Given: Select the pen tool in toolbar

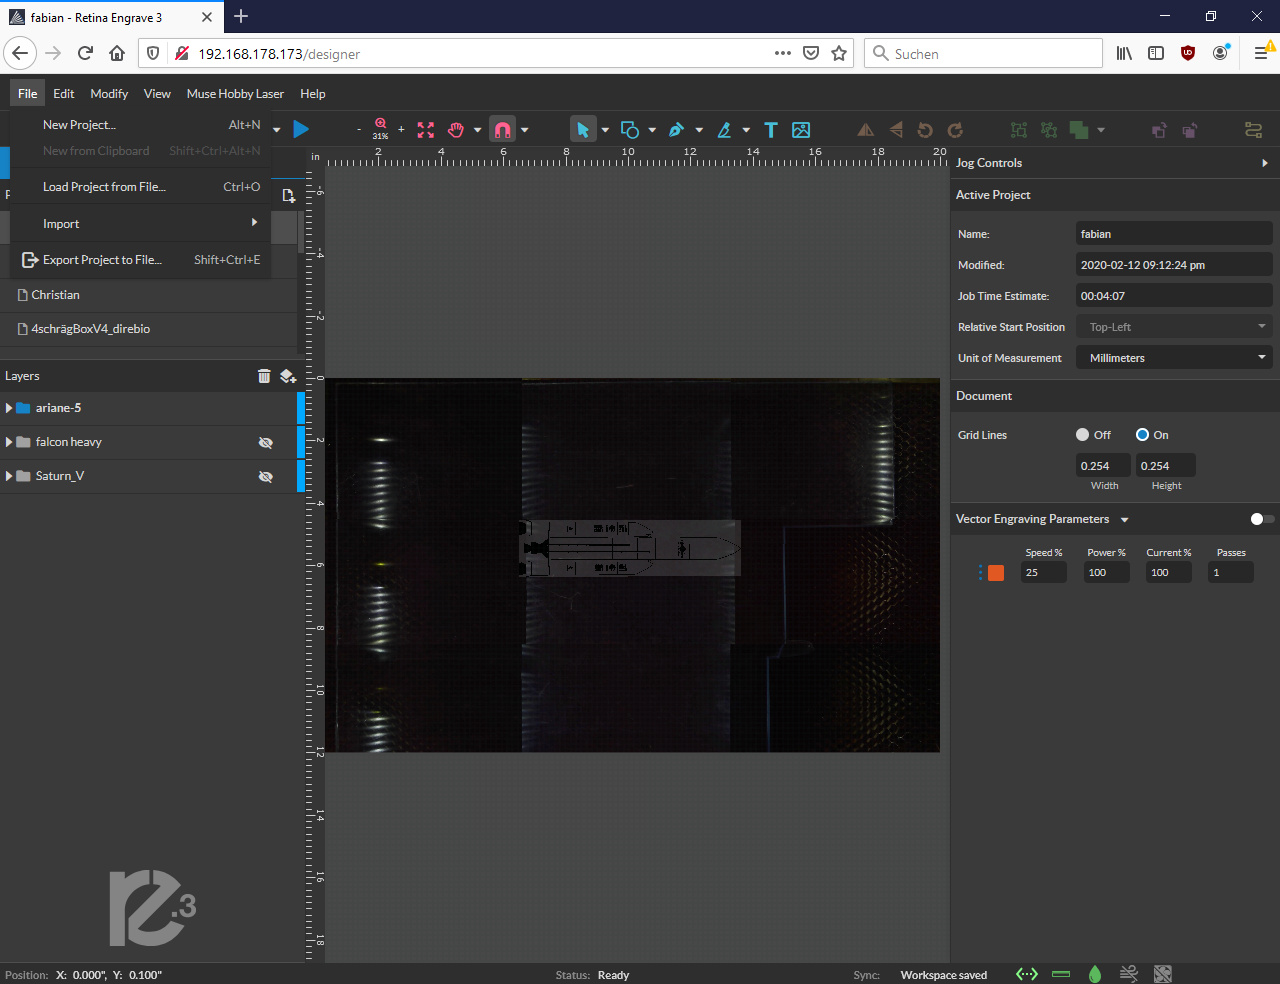Looking at the screenshot, I should point(677,130).
